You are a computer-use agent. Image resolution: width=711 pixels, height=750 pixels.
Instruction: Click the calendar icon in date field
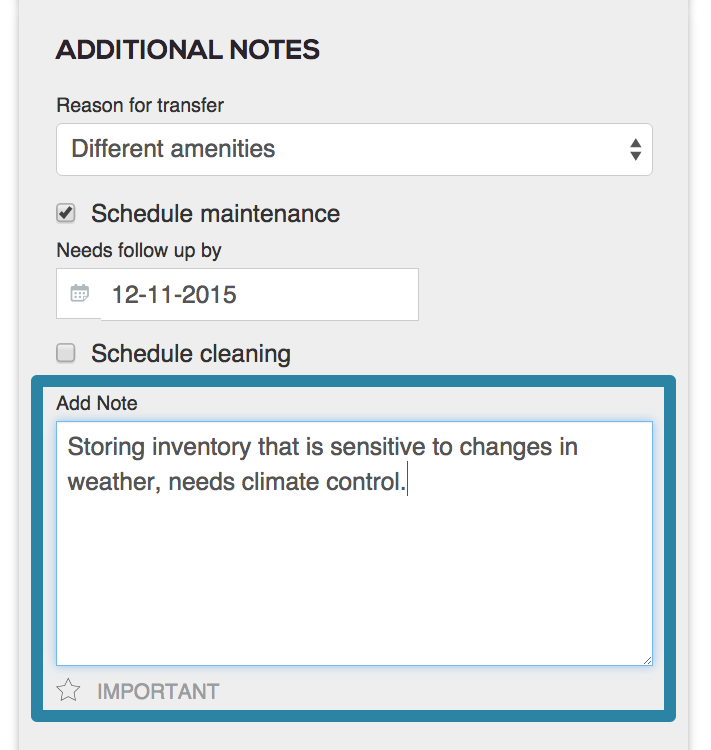tap(79, 293)
